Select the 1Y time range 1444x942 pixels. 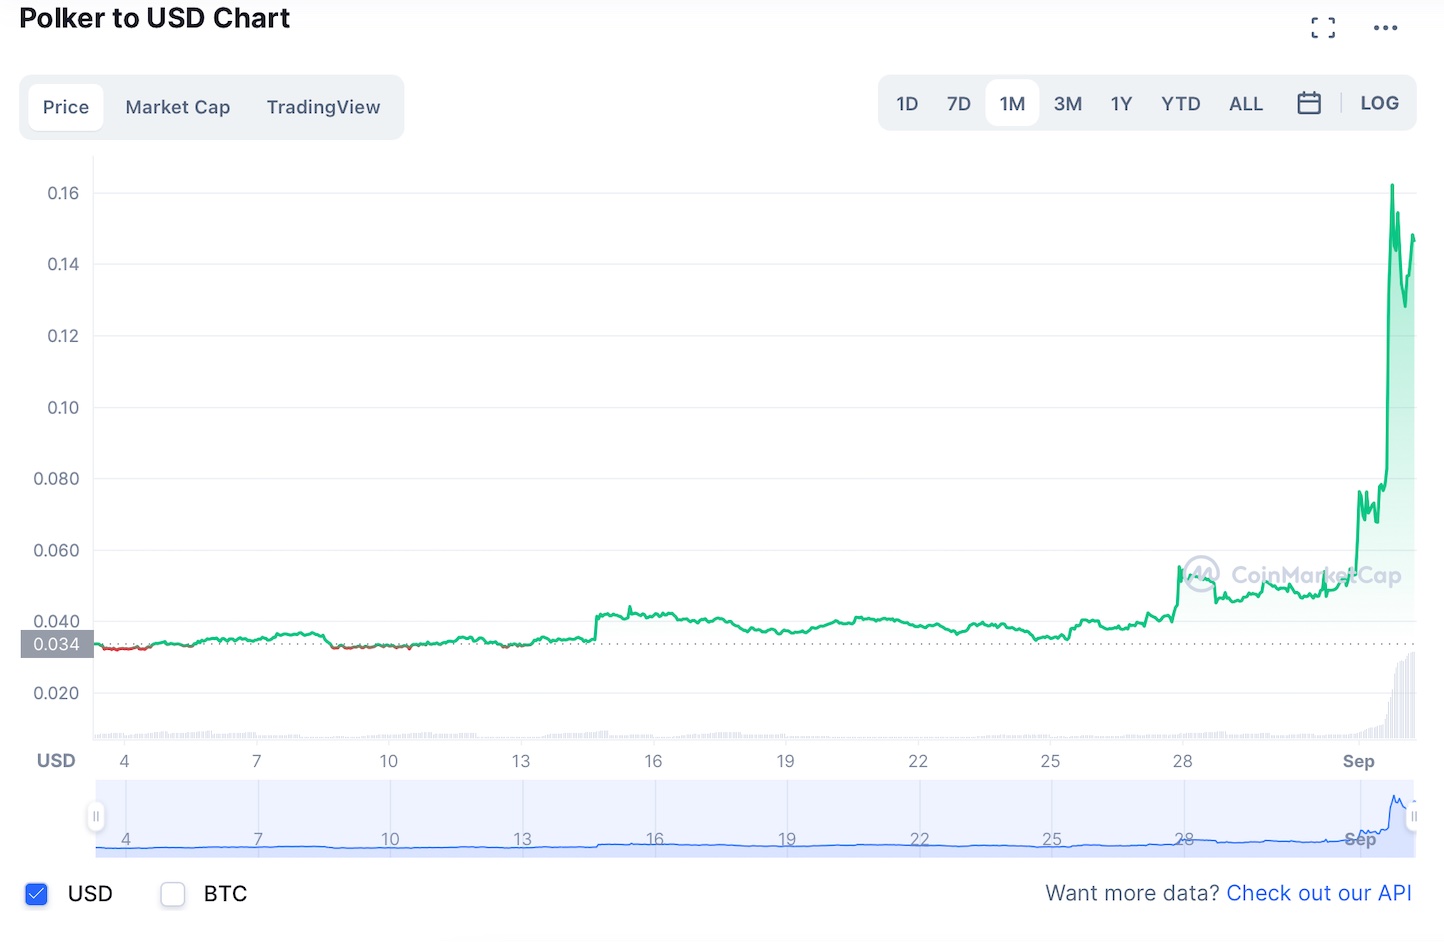click(x=1121, y=104)
